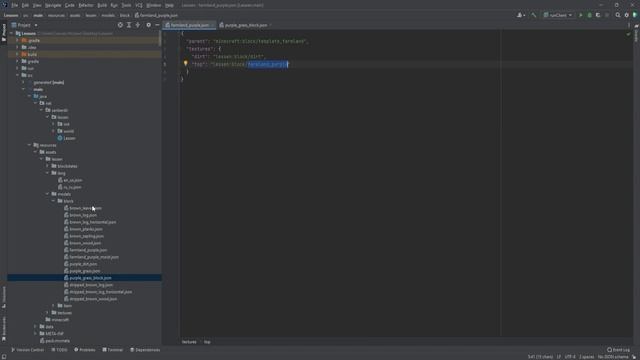Collapse the lang folder
The width and height of the screenshot is (640, 360).
(47, 173)
